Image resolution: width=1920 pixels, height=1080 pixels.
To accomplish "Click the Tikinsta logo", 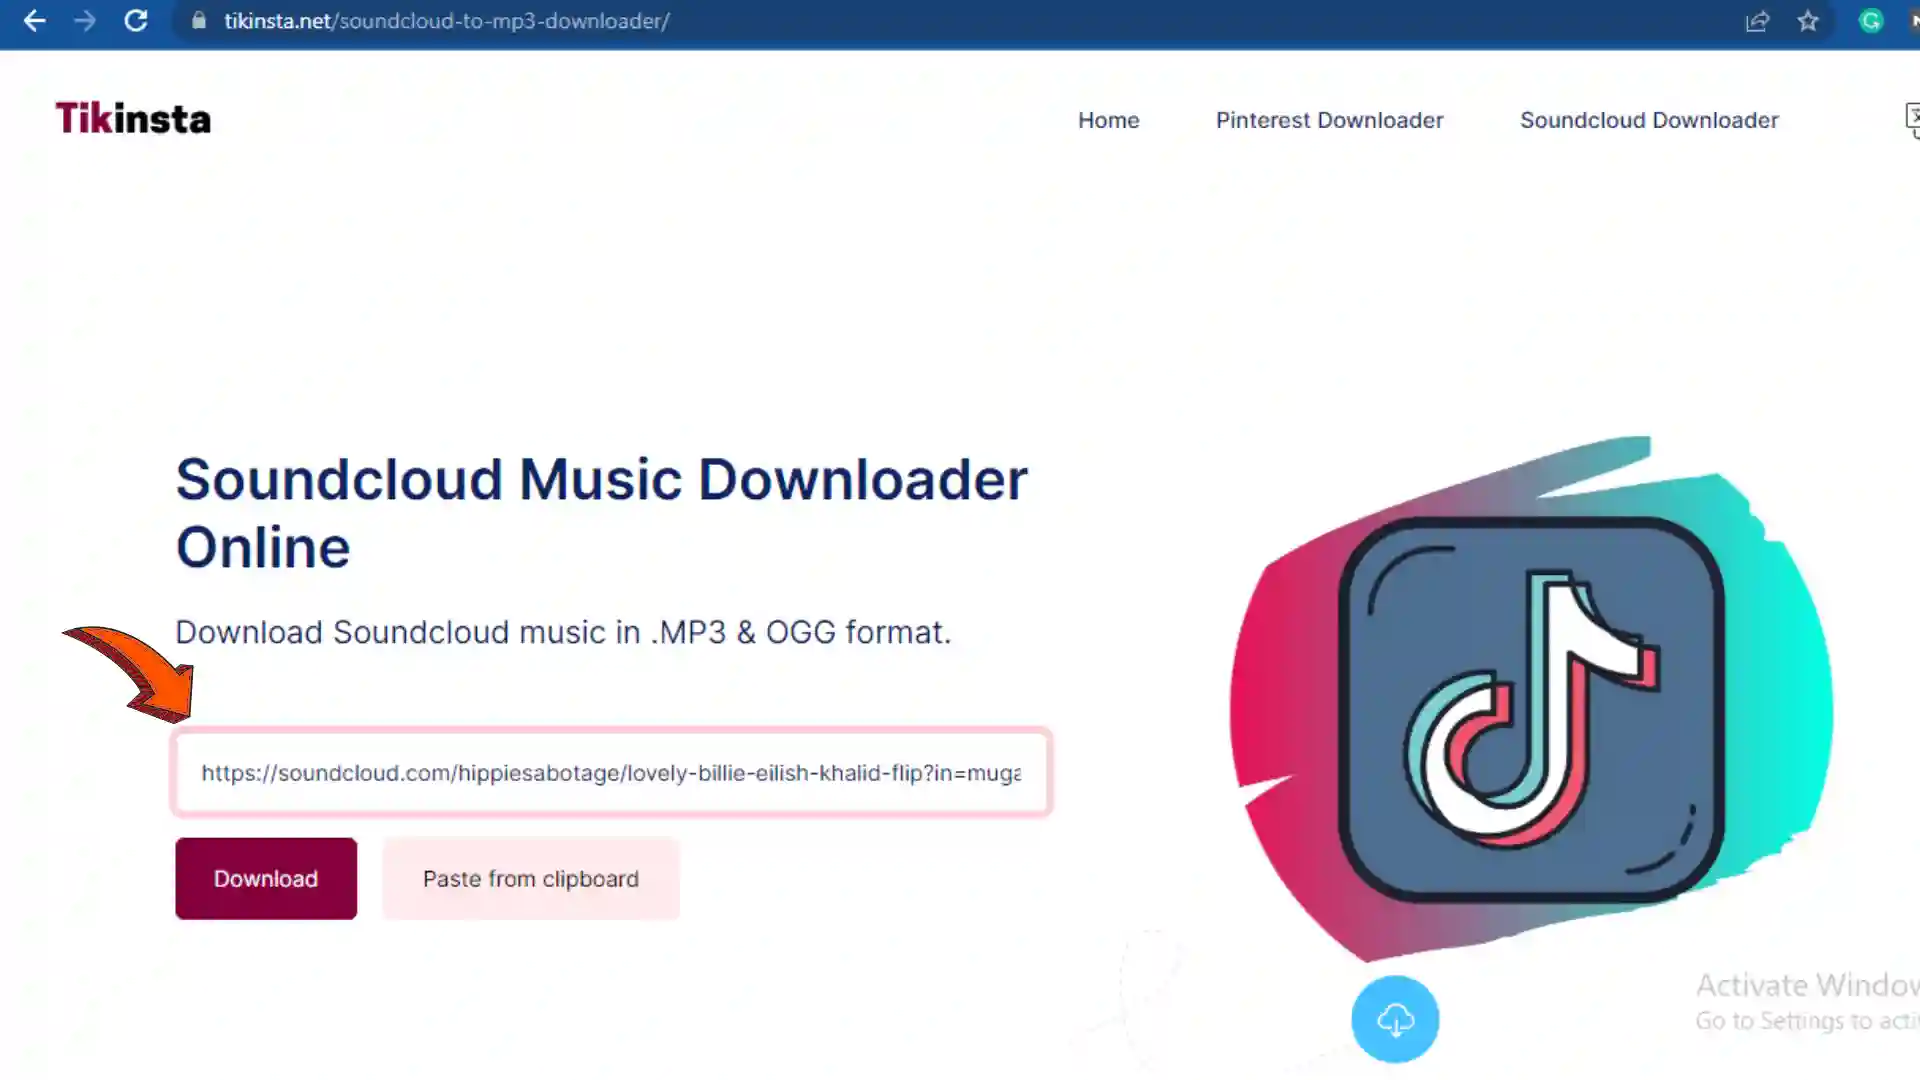I will pyautogui.click(x=133, y=119).
